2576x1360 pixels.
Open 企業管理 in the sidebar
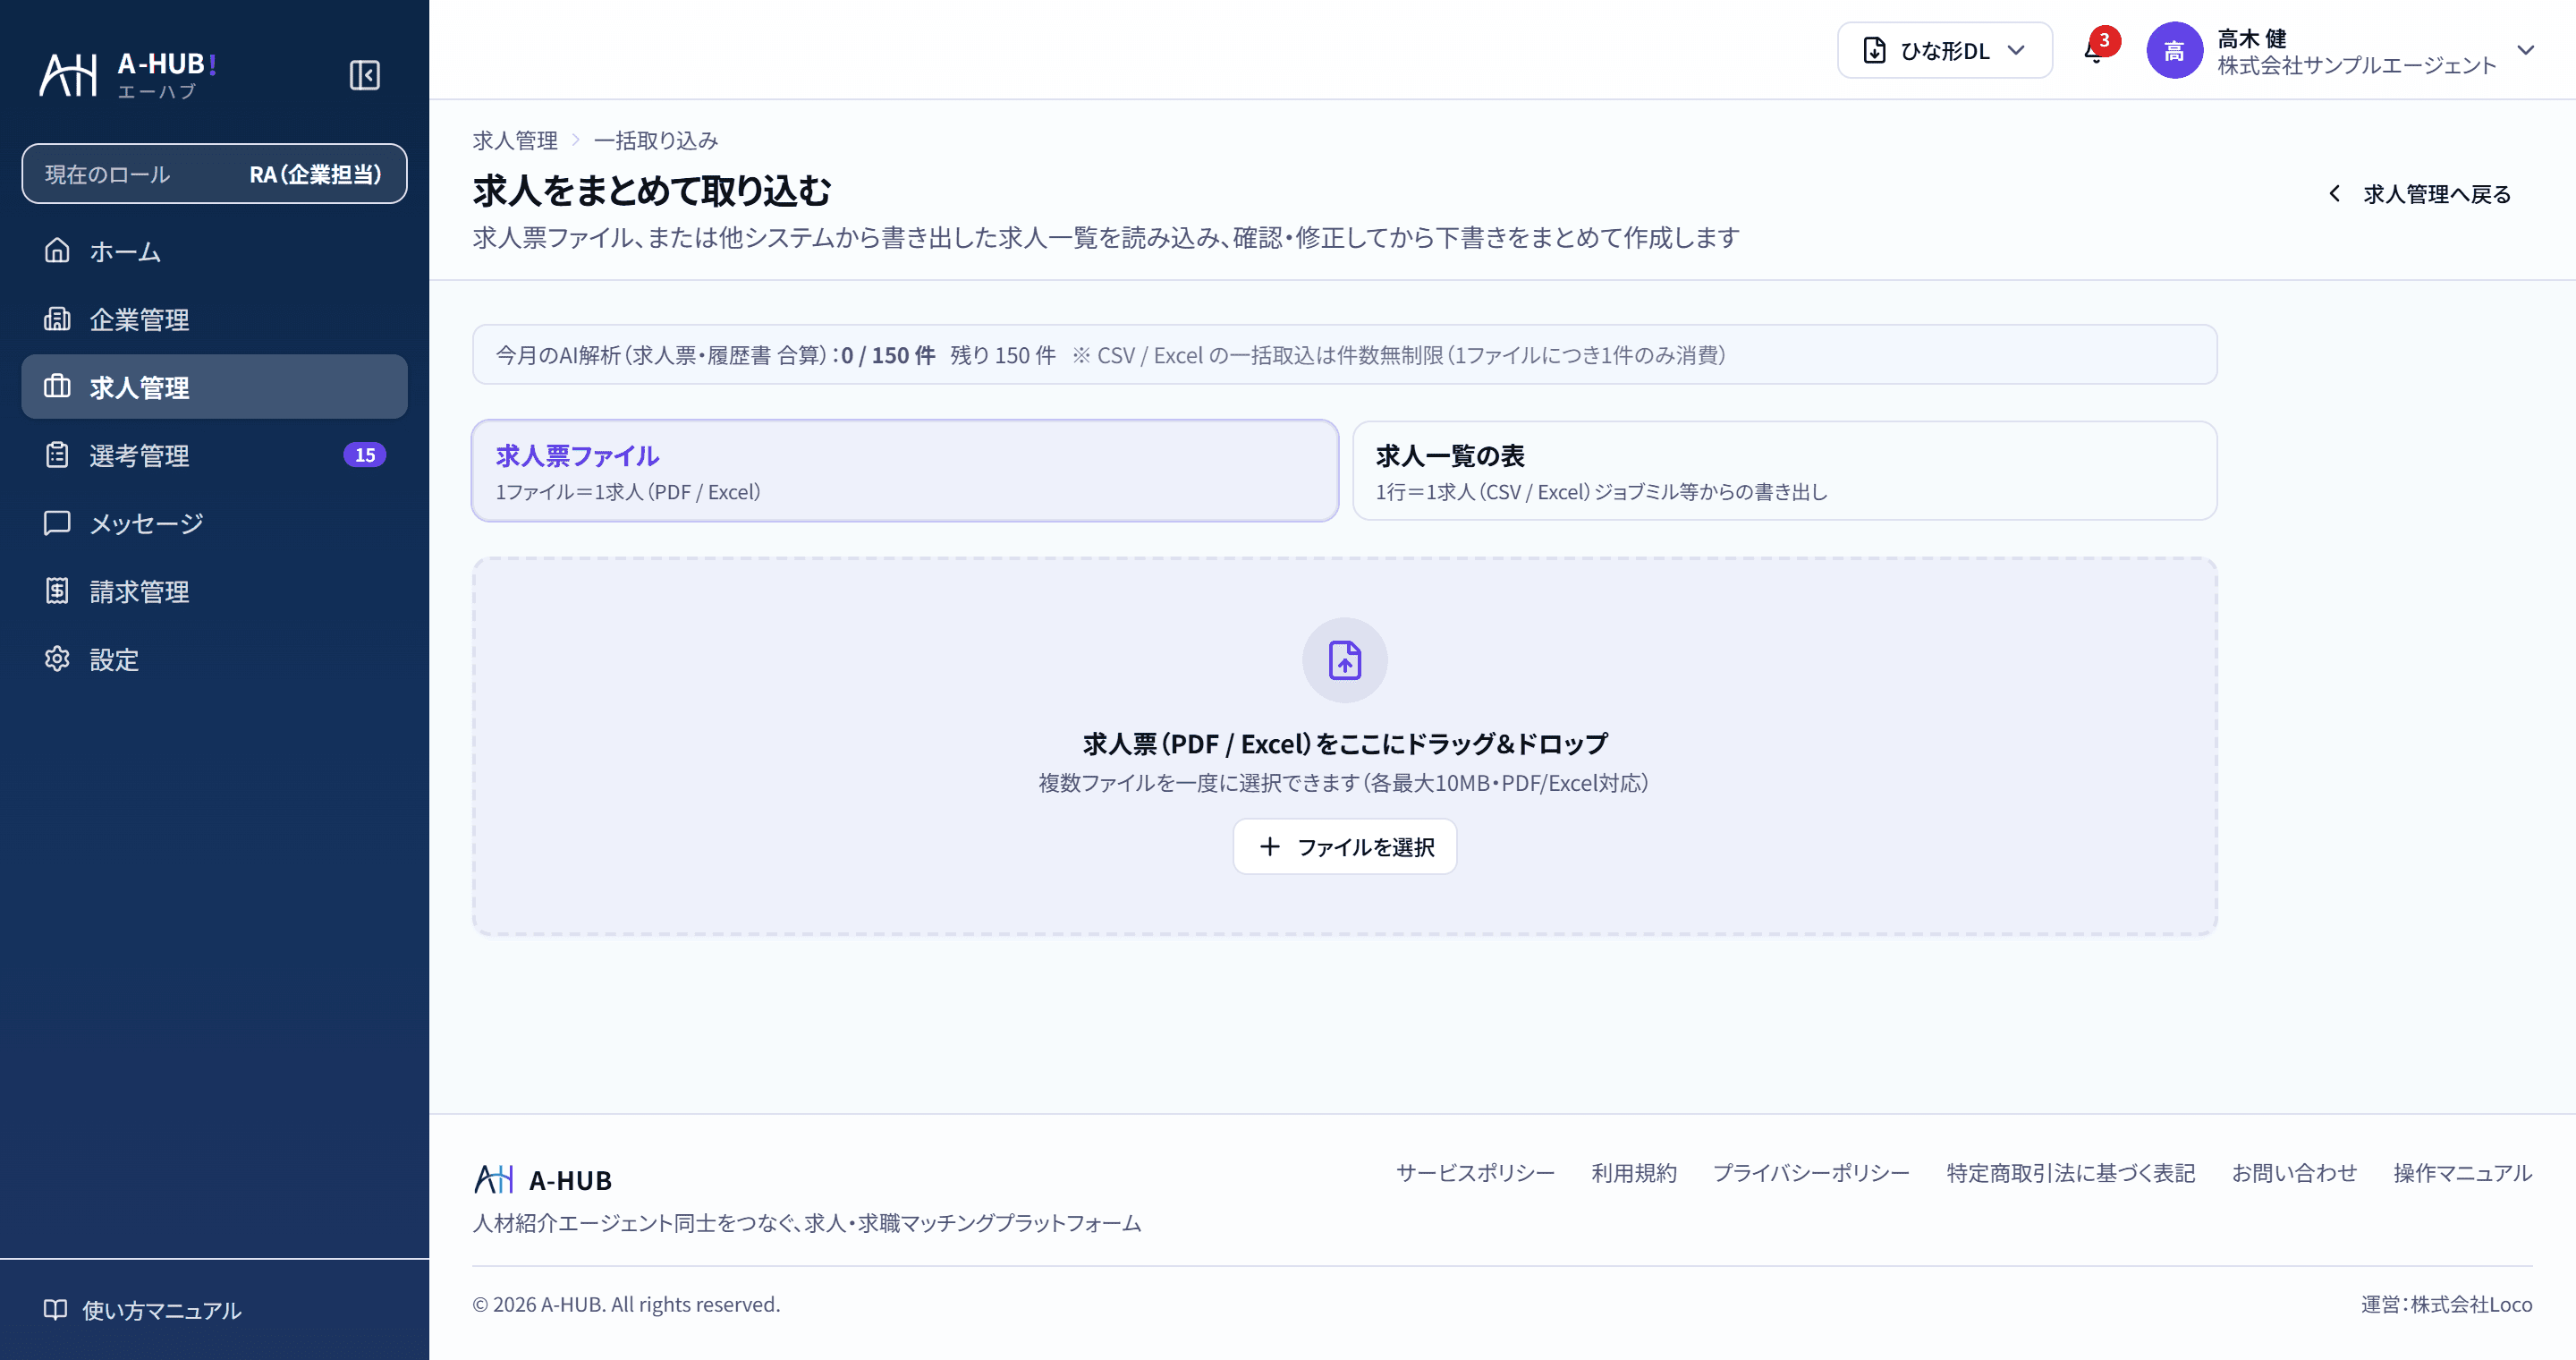pos(214,318)
